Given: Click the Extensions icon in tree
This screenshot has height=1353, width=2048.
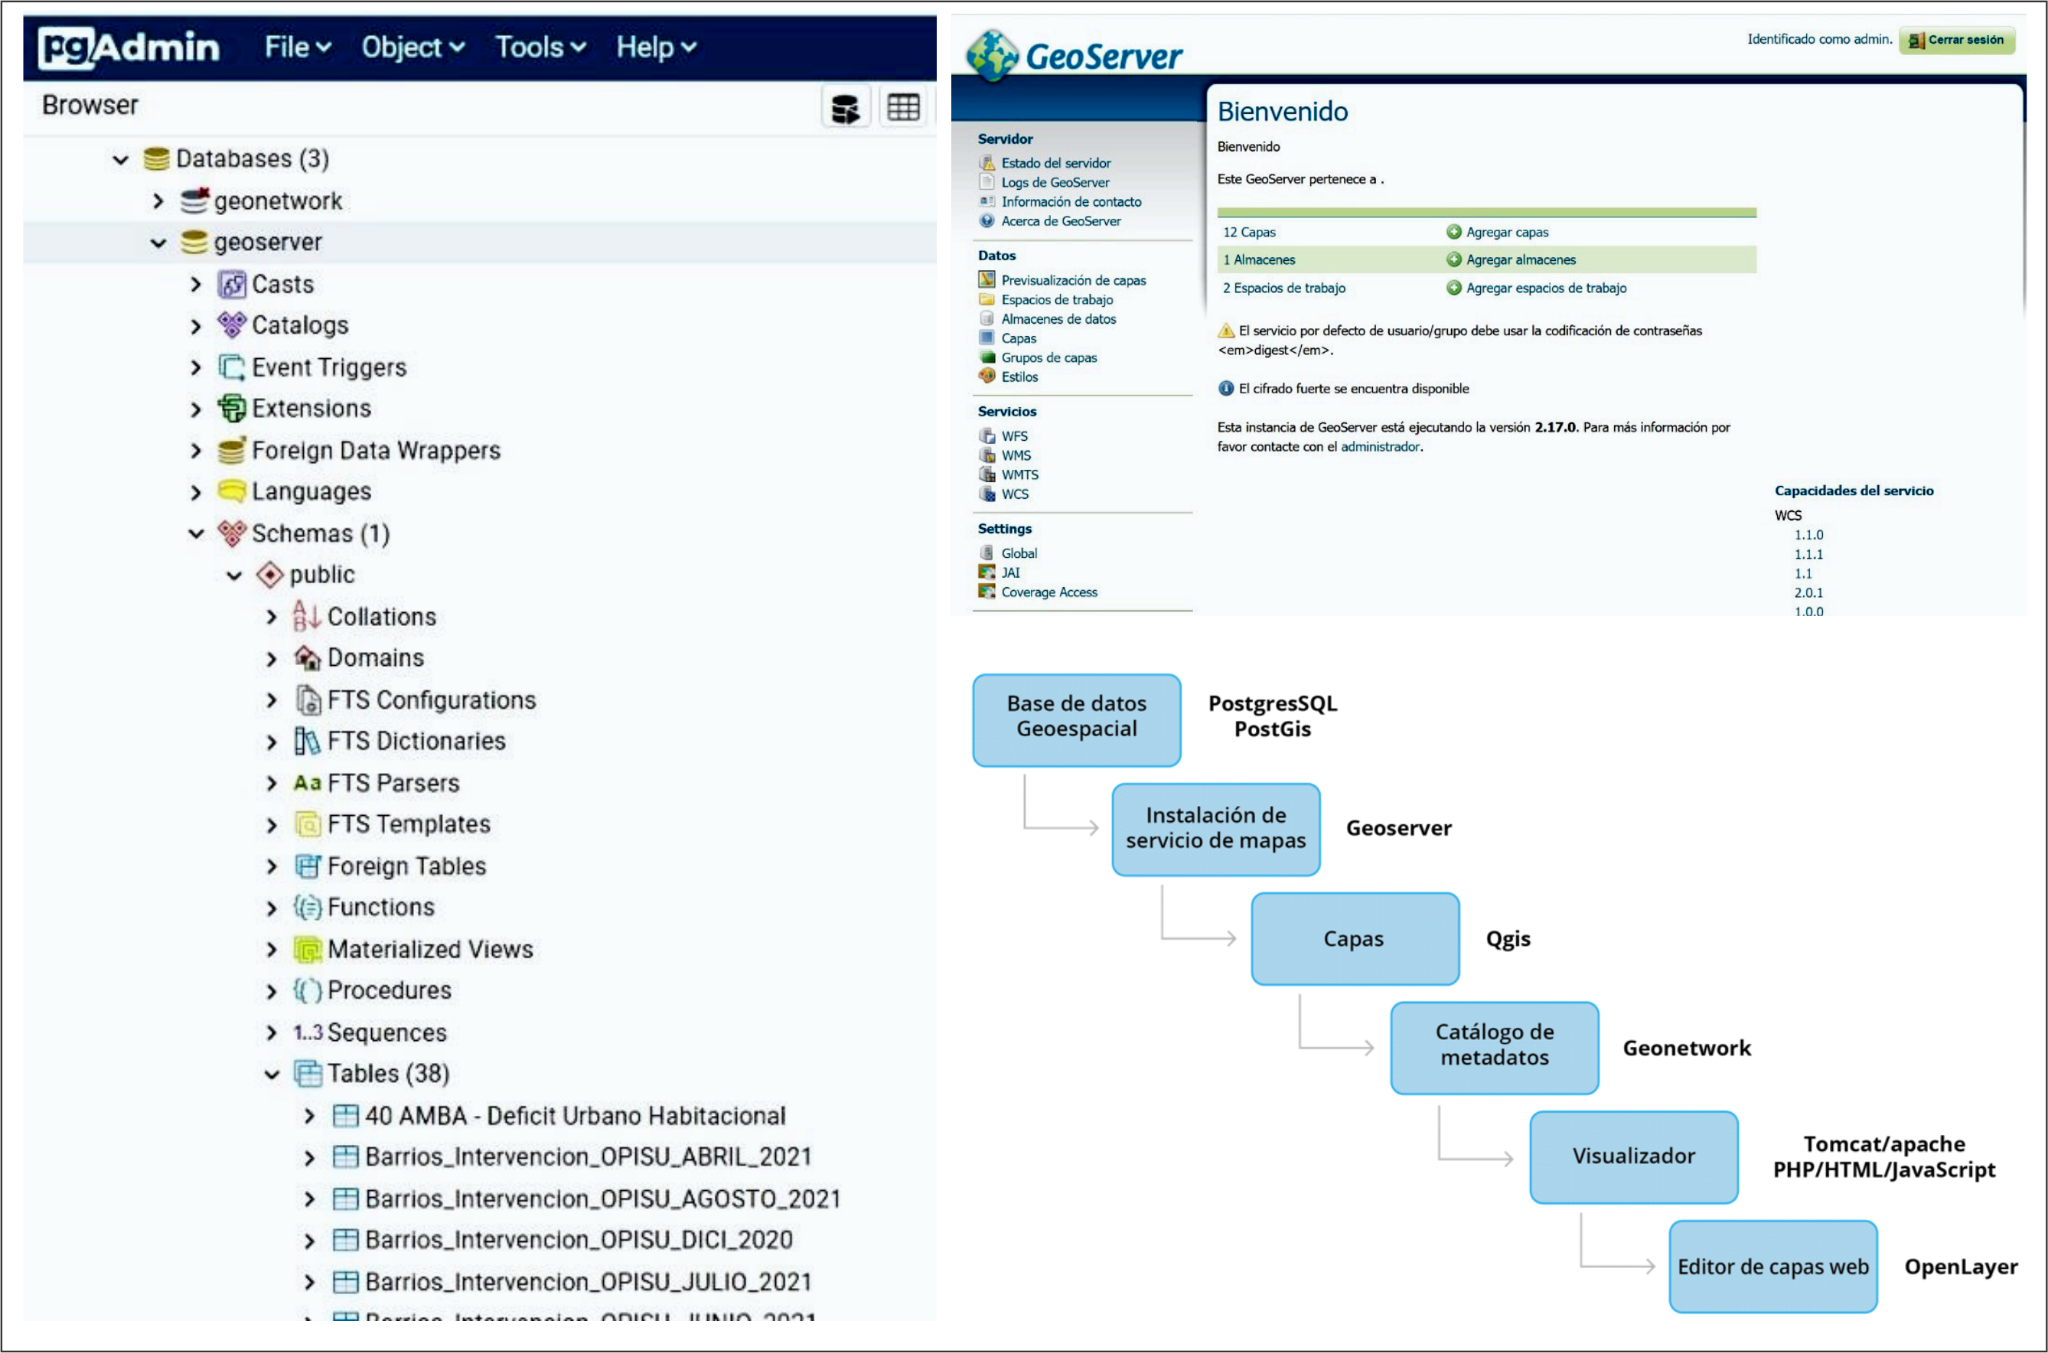Looking at the screenshot, I should (232, 409).
